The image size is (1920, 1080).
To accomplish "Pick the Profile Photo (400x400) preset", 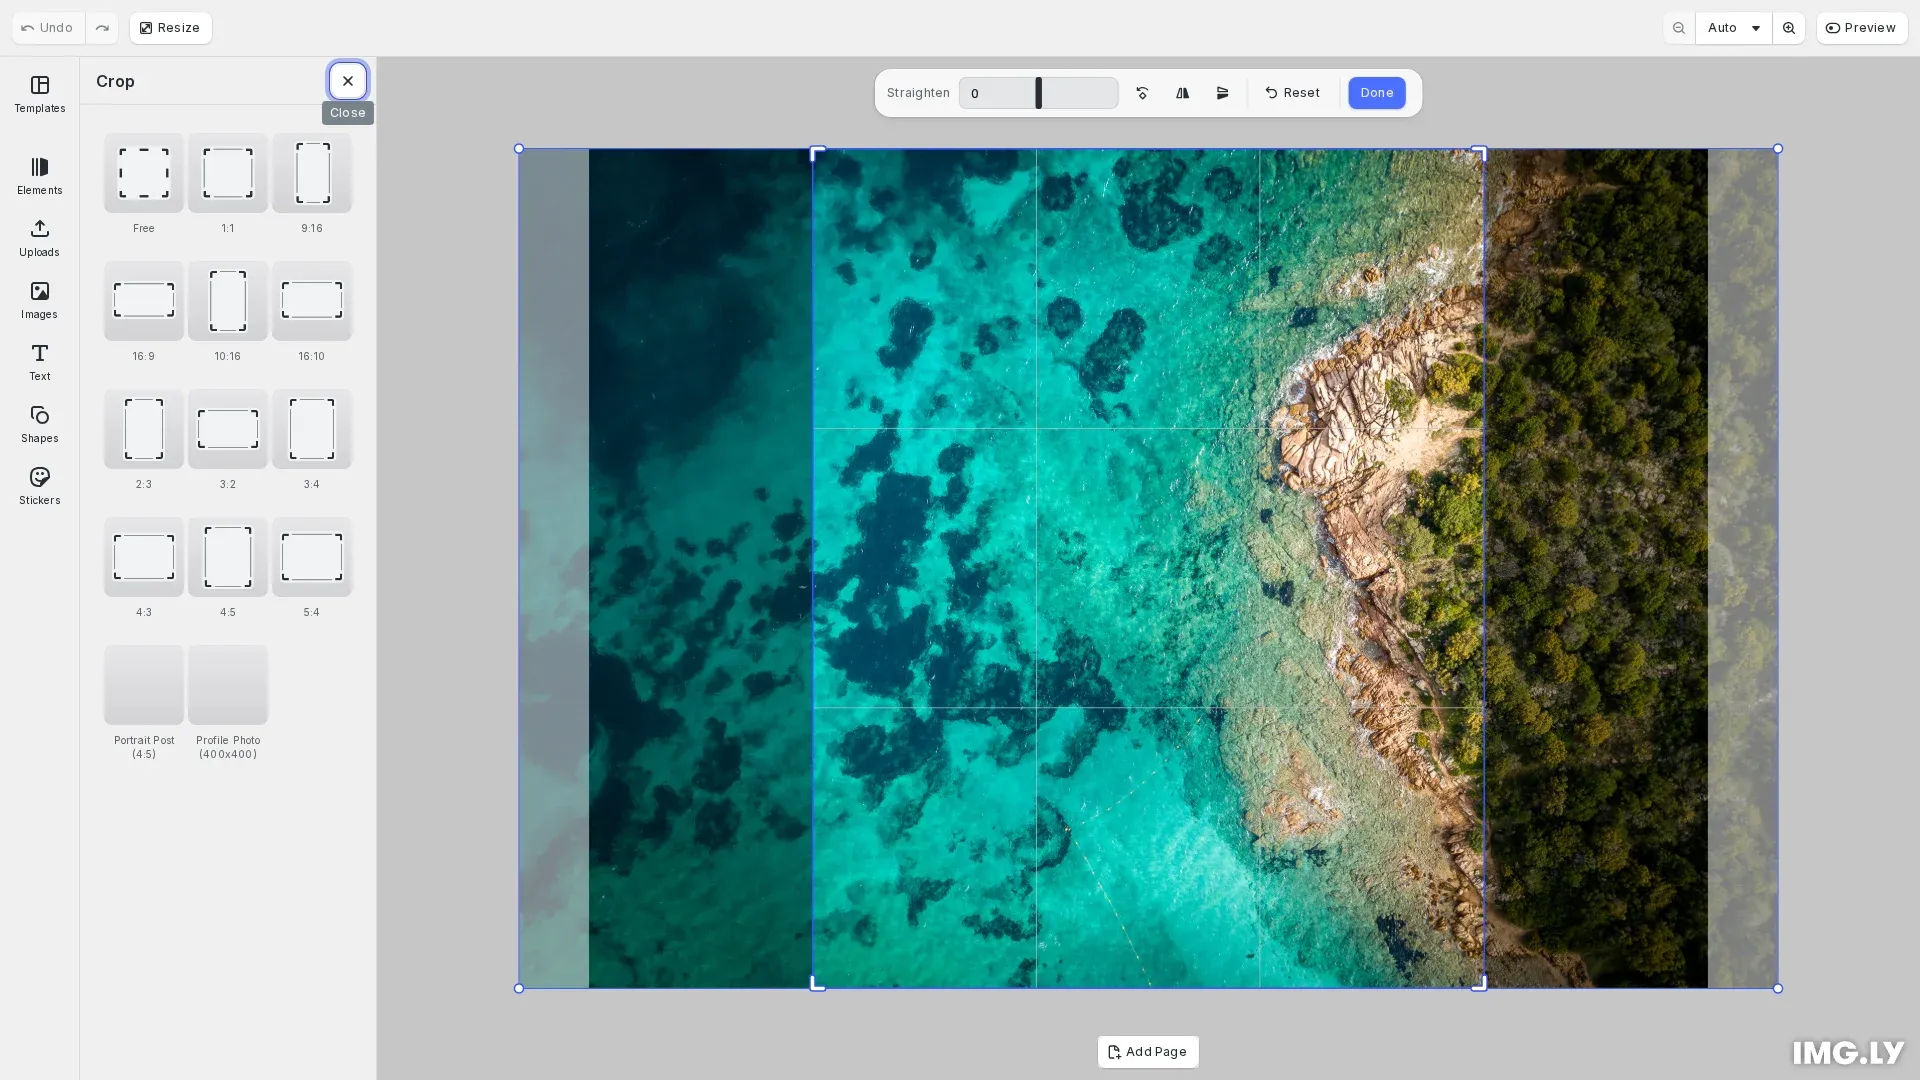I will coord(228,685).
